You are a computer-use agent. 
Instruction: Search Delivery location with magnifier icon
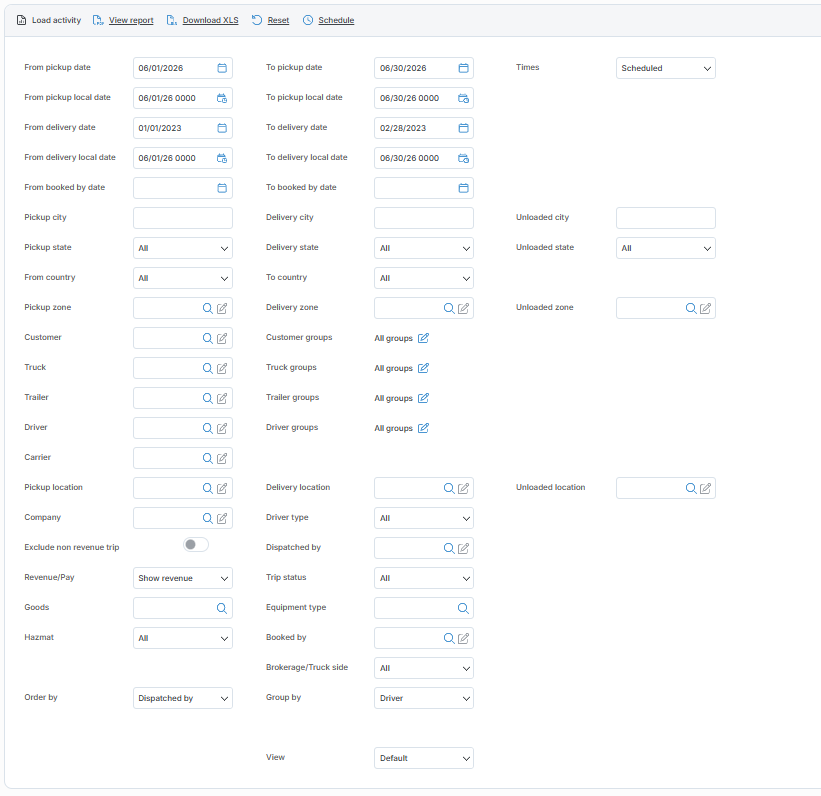(x=449, y=488)
